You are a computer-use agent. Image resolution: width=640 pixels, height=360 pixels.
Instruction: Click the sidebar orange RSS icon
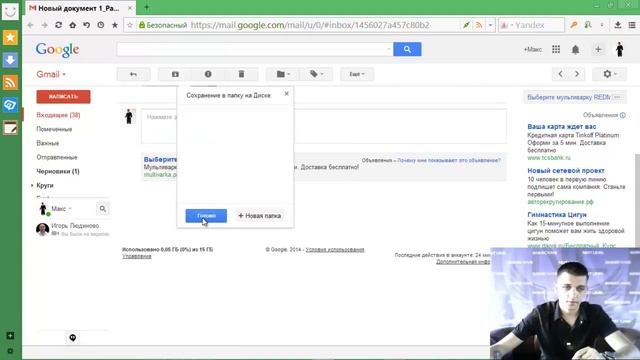pos(10,82)
